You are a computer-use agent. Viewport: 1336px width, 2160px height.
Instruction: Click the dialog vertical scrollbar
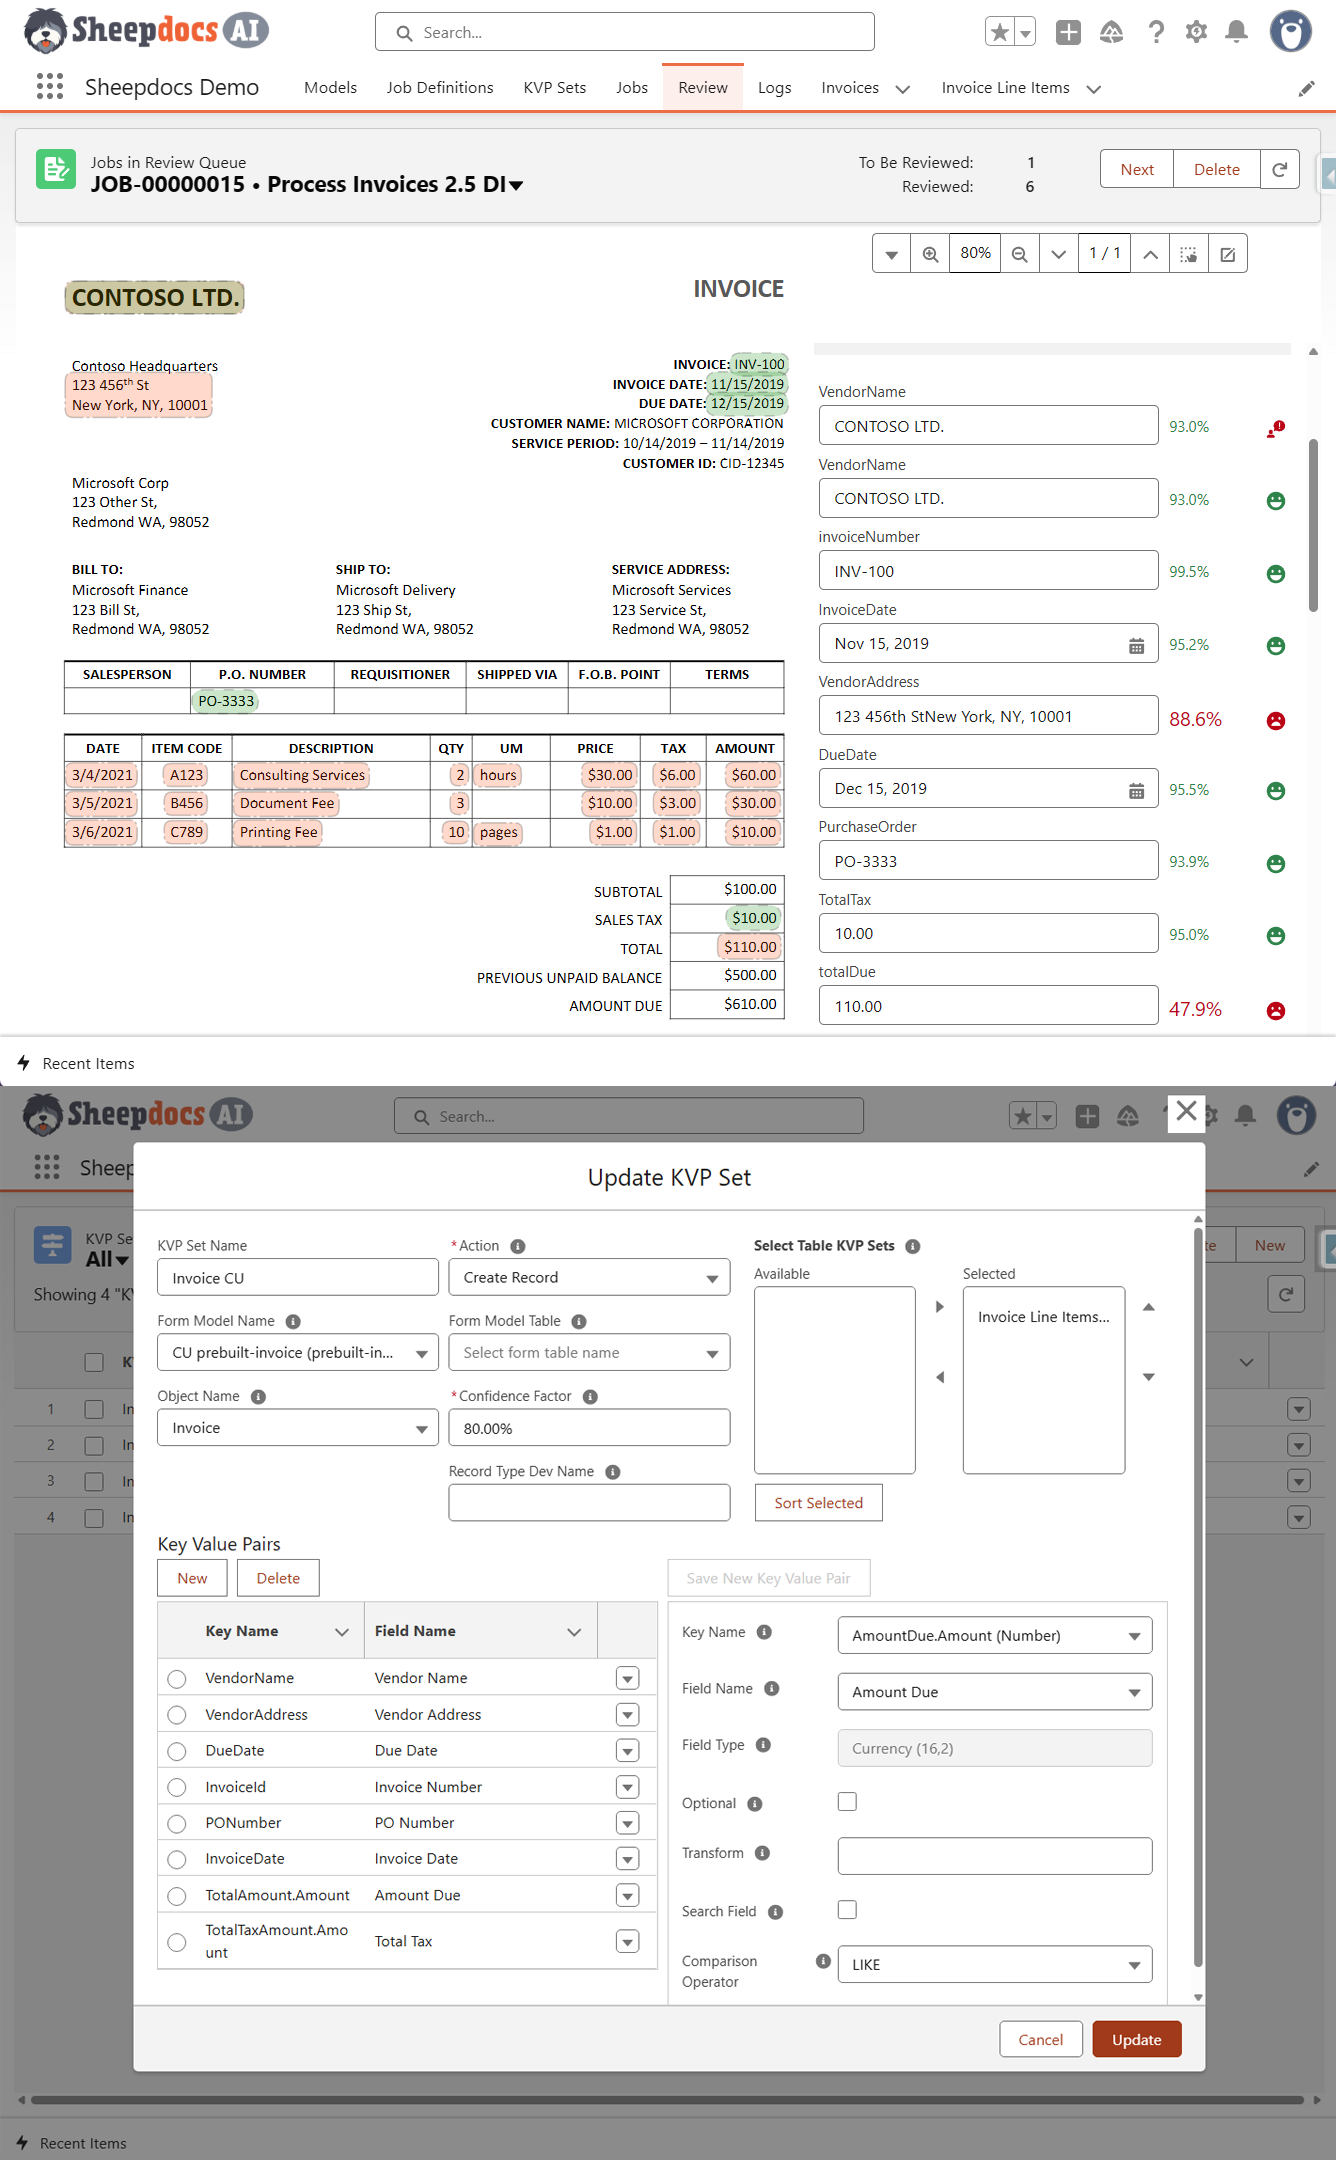[1198, 1600]
